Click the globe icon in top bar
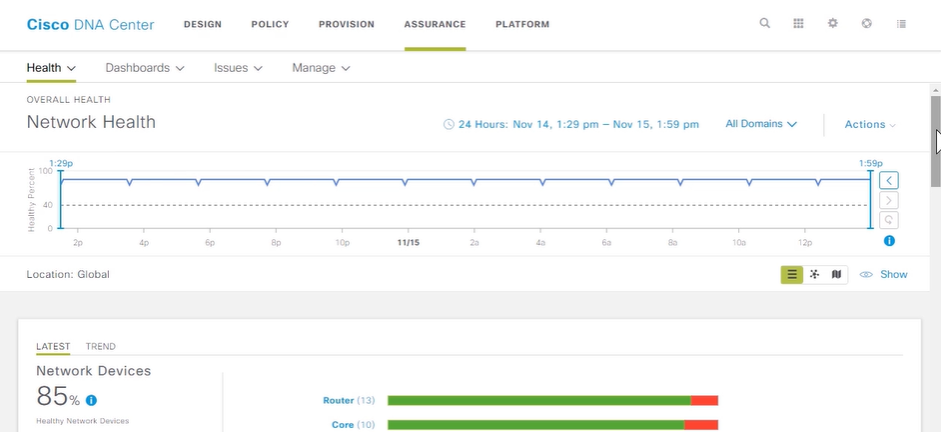 pos(866,23)
